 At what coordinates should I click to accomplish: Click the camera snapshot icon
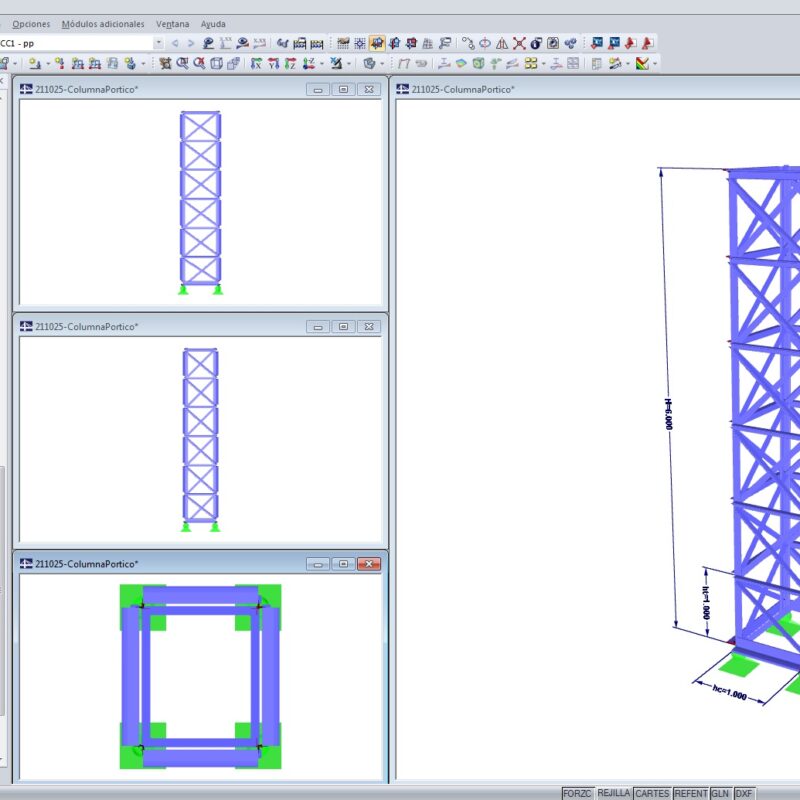coord(553,43)
